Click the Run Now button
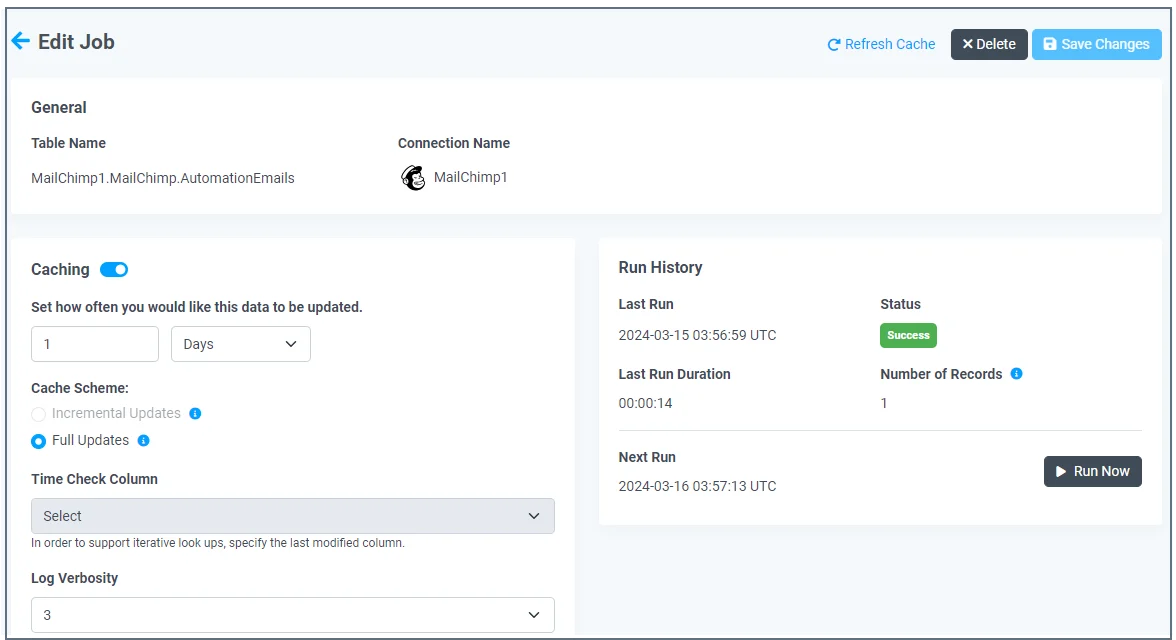Image resolution: width=1176 pixels, height=640 pixels. (x=1092, y=471)
